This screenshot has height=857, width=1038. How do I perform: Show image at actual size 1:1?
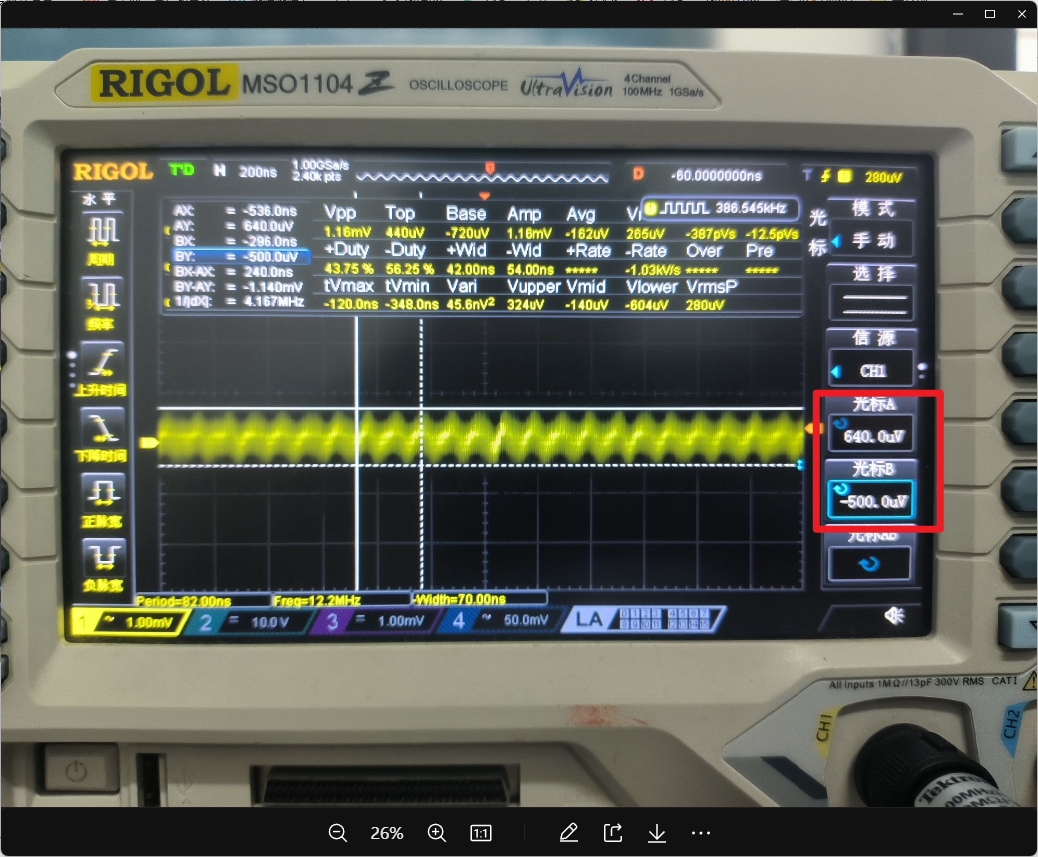pos(481,833)
